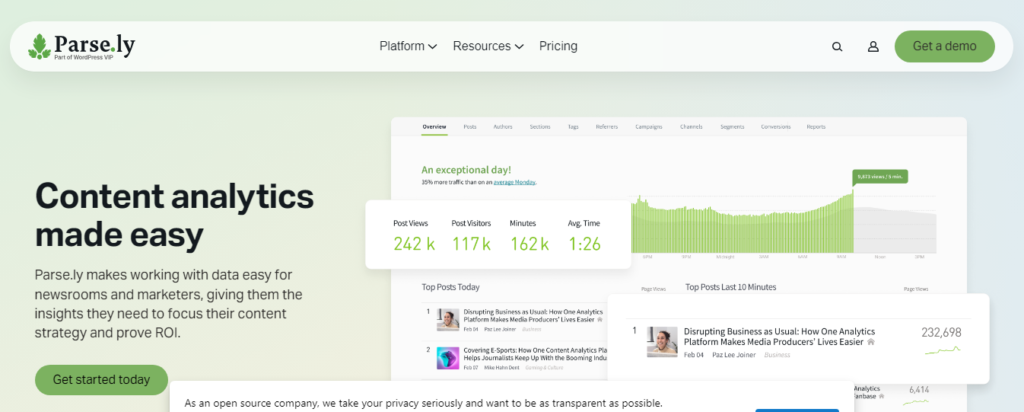
Task: Click the Post Views 242 k value
Action: 414,244
